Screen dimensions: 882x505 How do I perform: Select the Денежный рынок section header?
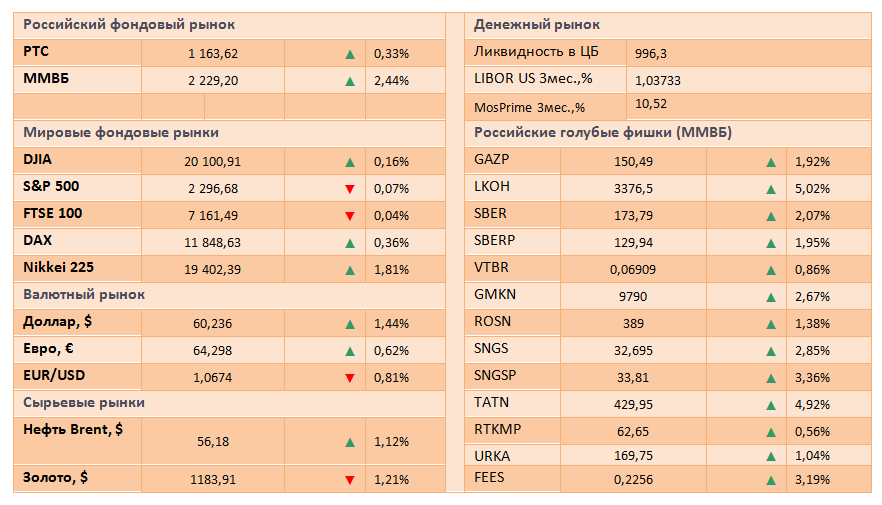click(x=536, y=25)
